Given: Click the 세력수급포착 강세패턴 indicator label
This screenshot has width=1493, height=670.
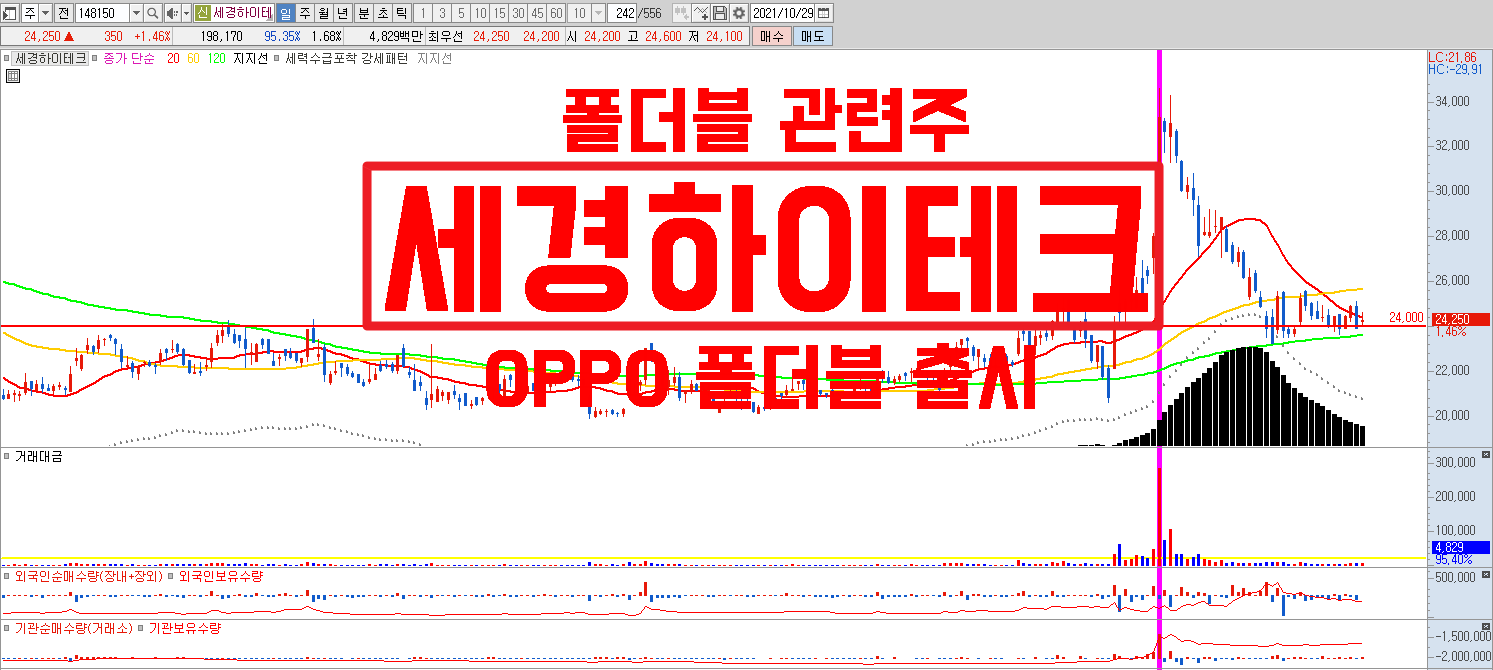Looking at the screenshot, I should pyautogui.click(x=346, y=59).
